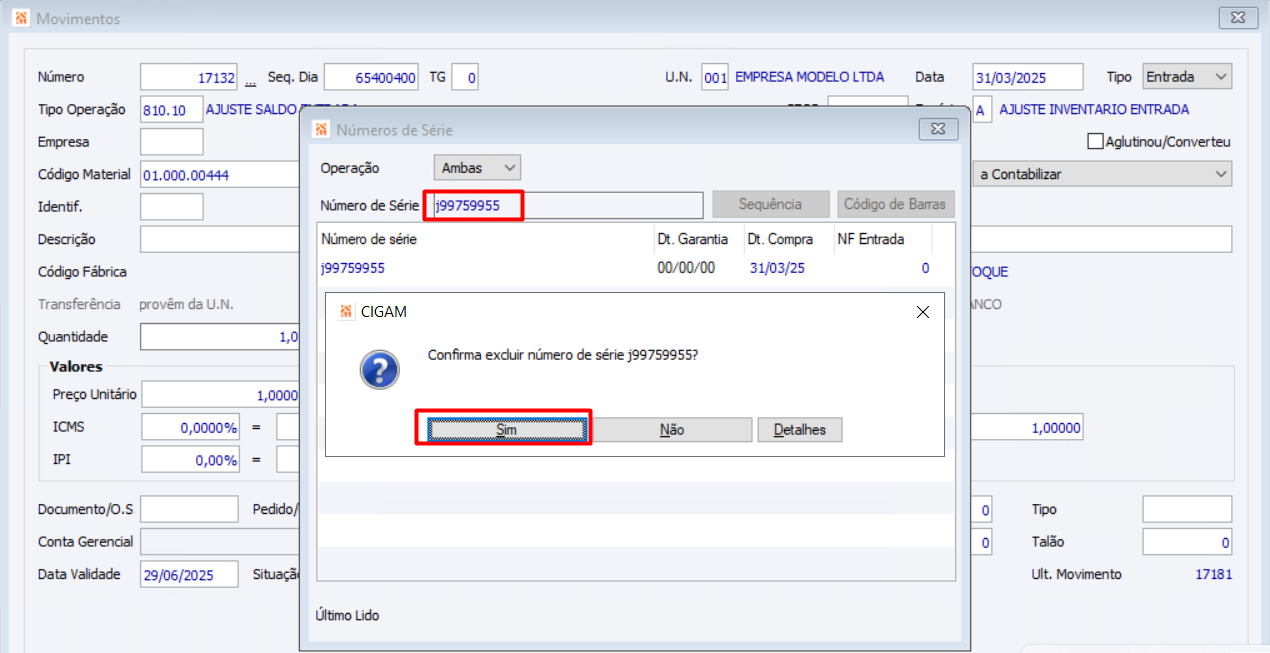Click the Conta Gerencial field
The image size is (1270, 653).
[x=220, y=541]
